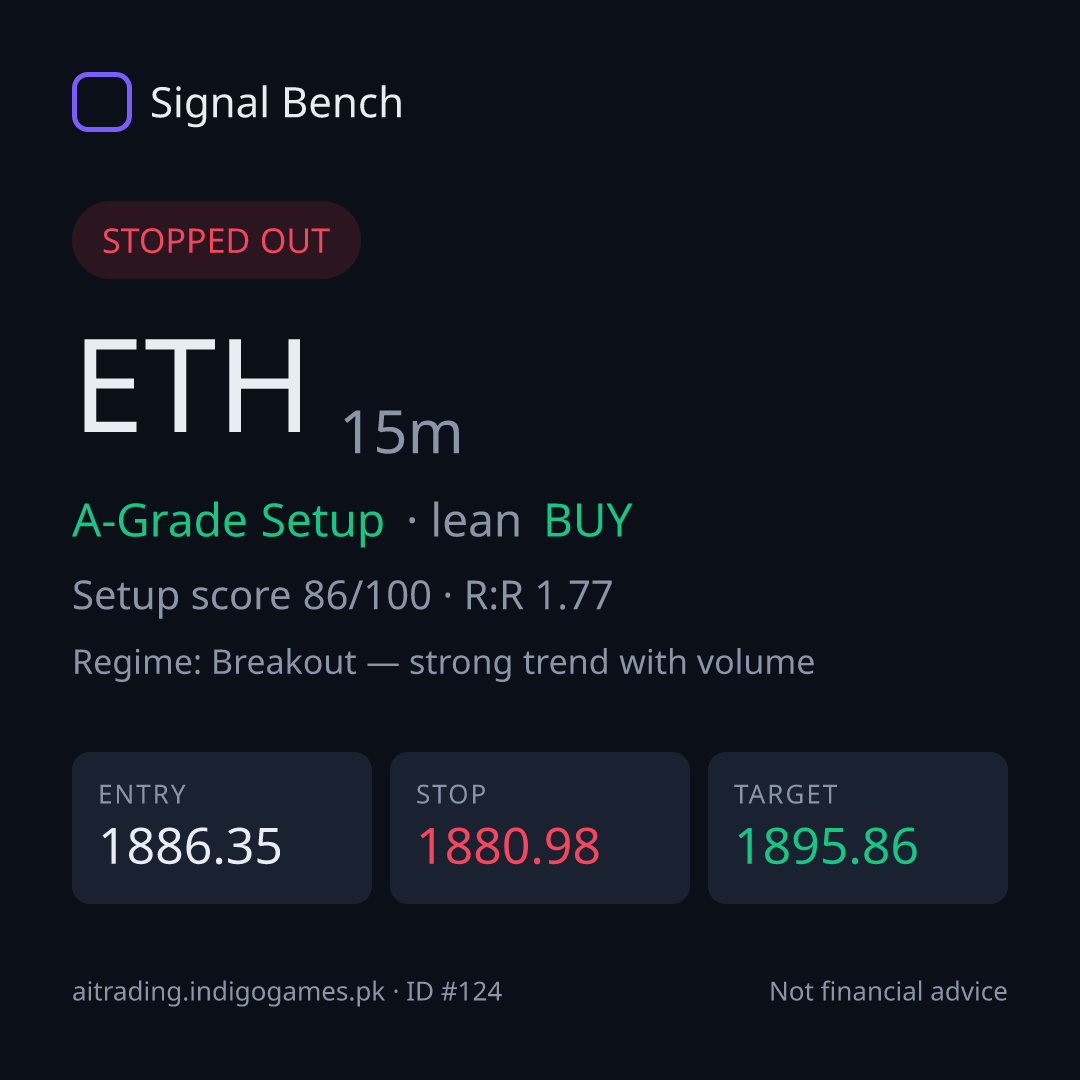Image resolution: width=1080 pixels, height=1080 pixels.
Task: Click the entry value 1886.35
Action: [x=191, y=846]
